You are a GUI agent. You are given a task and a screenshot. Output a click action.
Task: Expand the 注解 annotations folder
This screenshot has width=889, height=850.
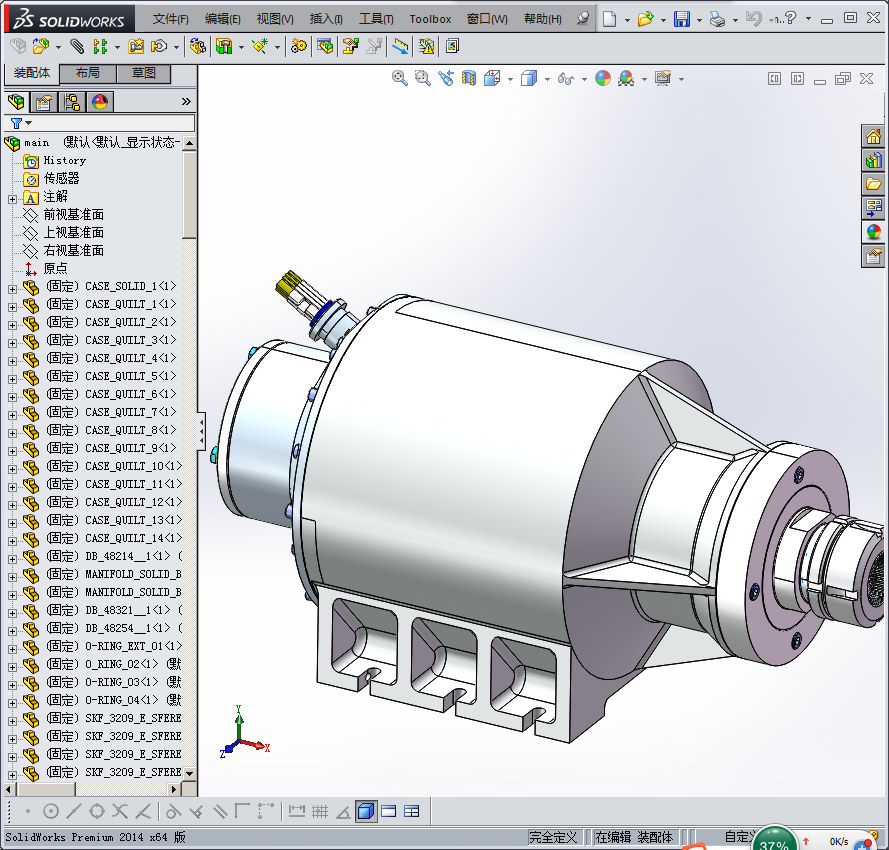pyautogui.click(x=12, y=197)
